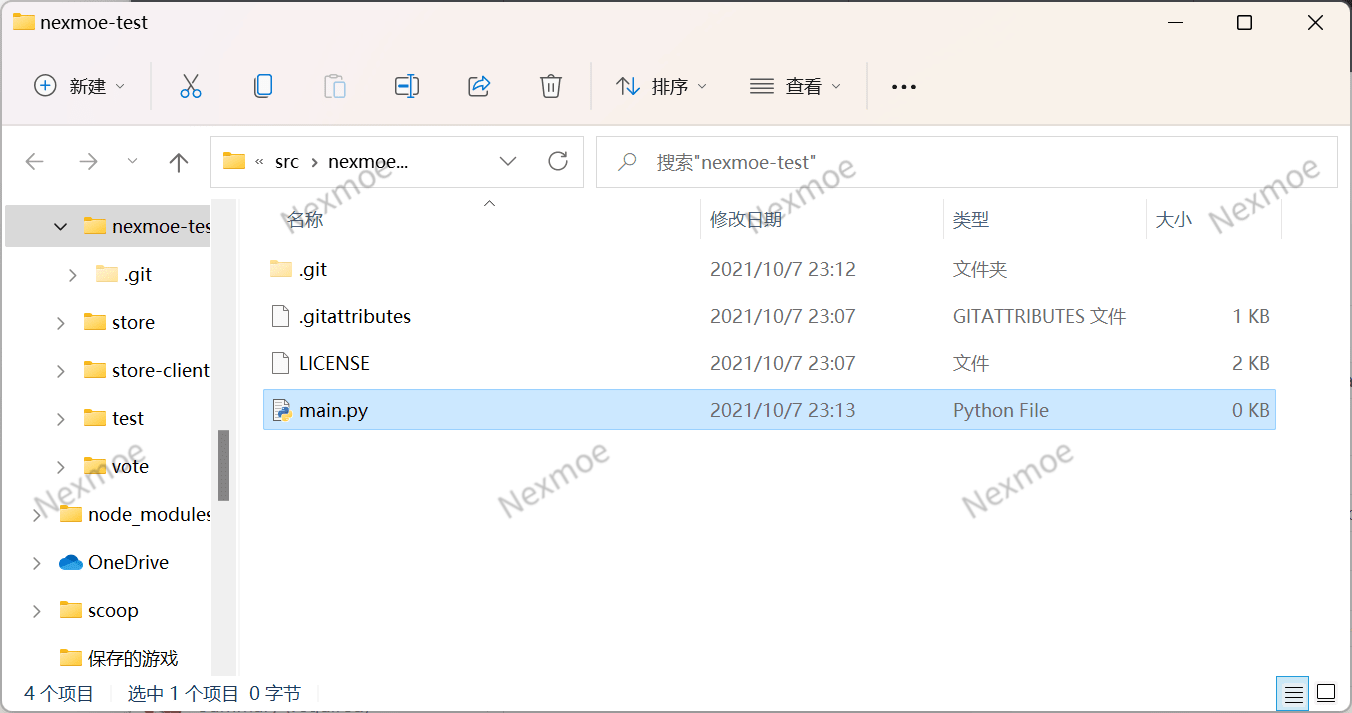Select the LICENSE file
This screenshot has height=713, width=1352.
coord(334,363)
